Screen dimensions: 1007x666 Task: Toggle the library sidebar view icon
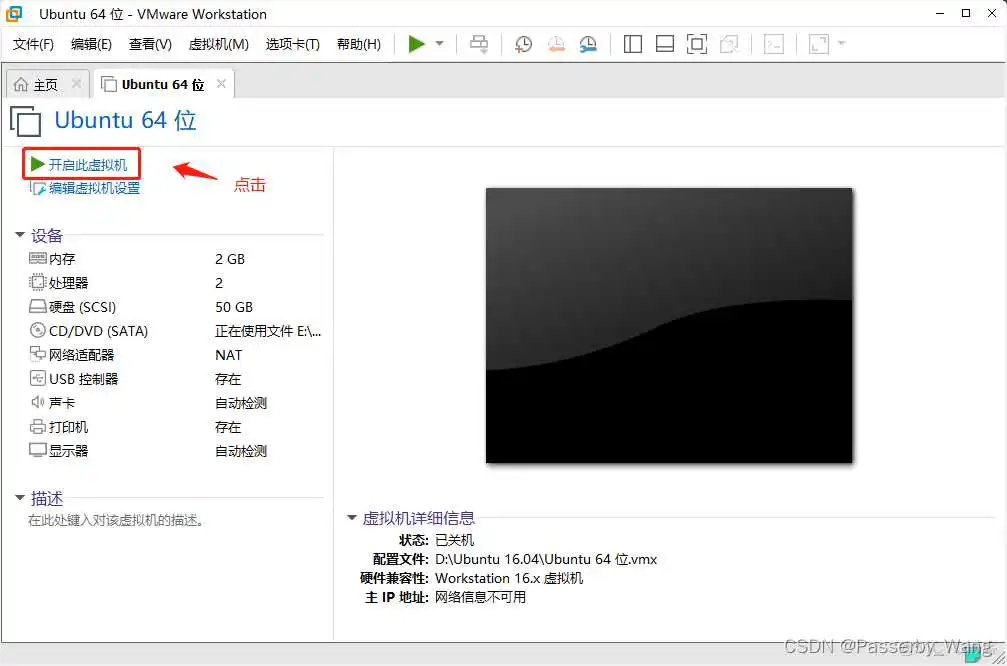point(633,44)
